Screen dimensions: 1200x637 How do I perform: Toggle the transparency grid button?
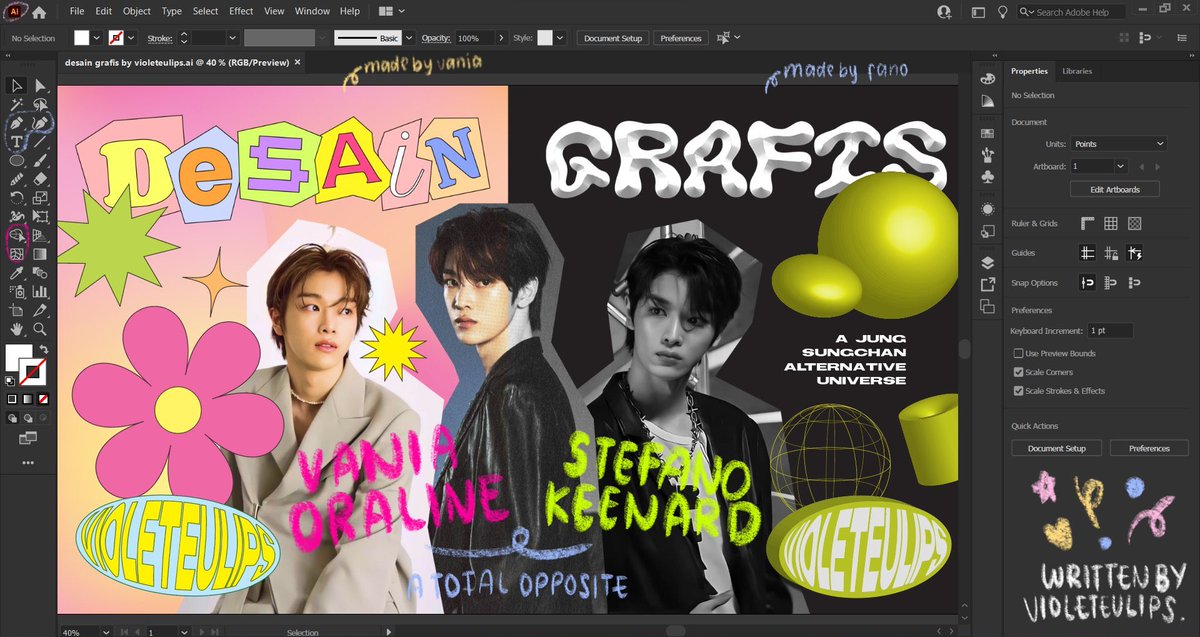[x=1134, y=224]
